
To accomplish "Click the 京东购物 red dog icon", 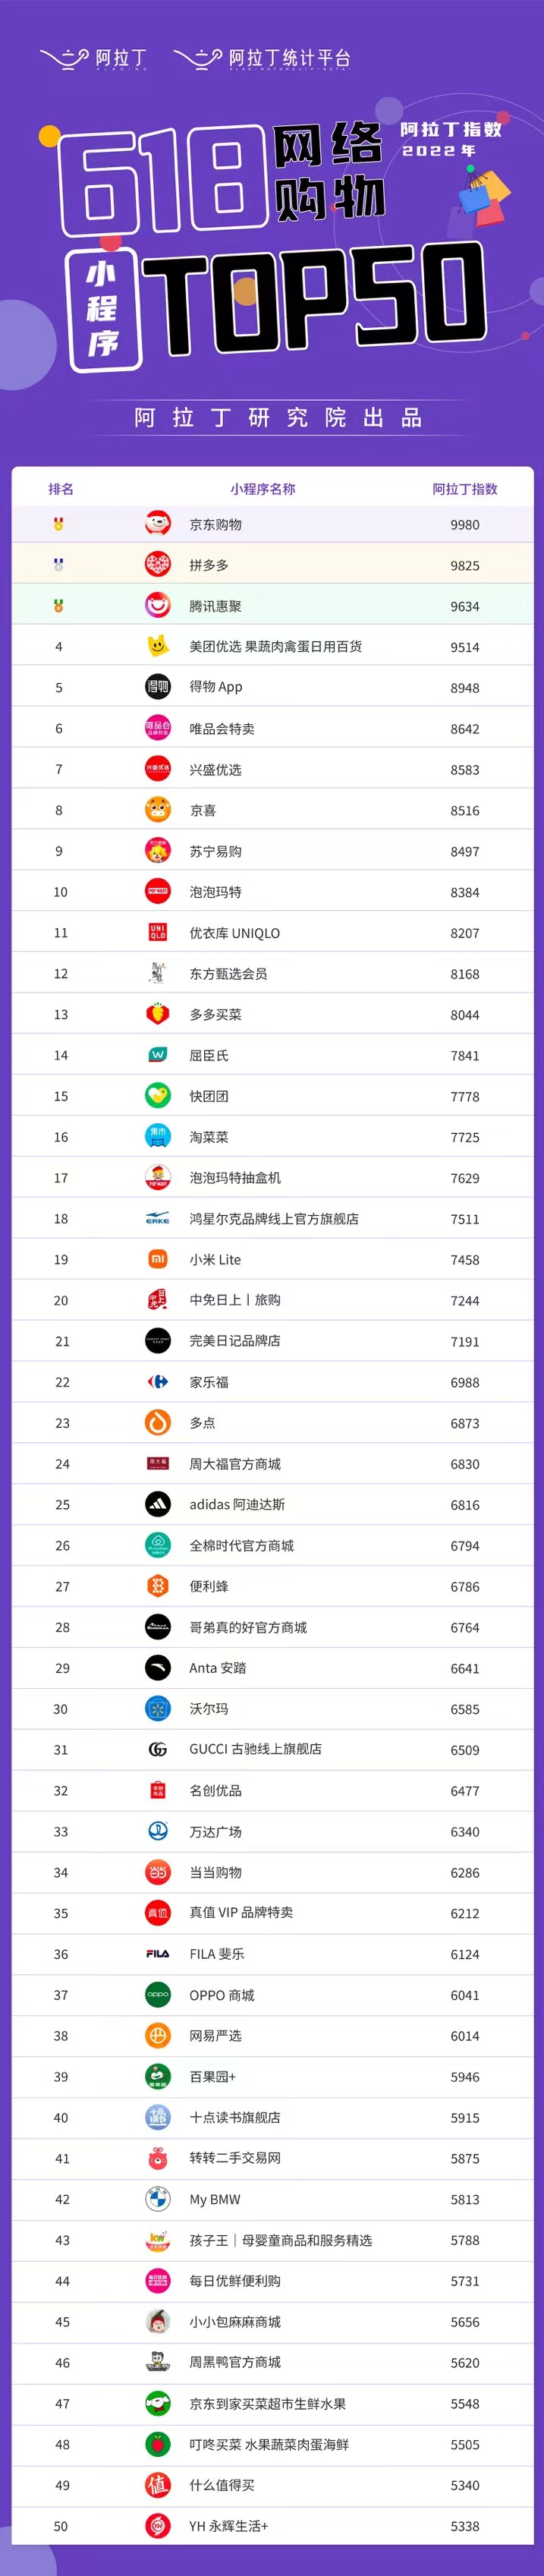I will click(158, 523).
